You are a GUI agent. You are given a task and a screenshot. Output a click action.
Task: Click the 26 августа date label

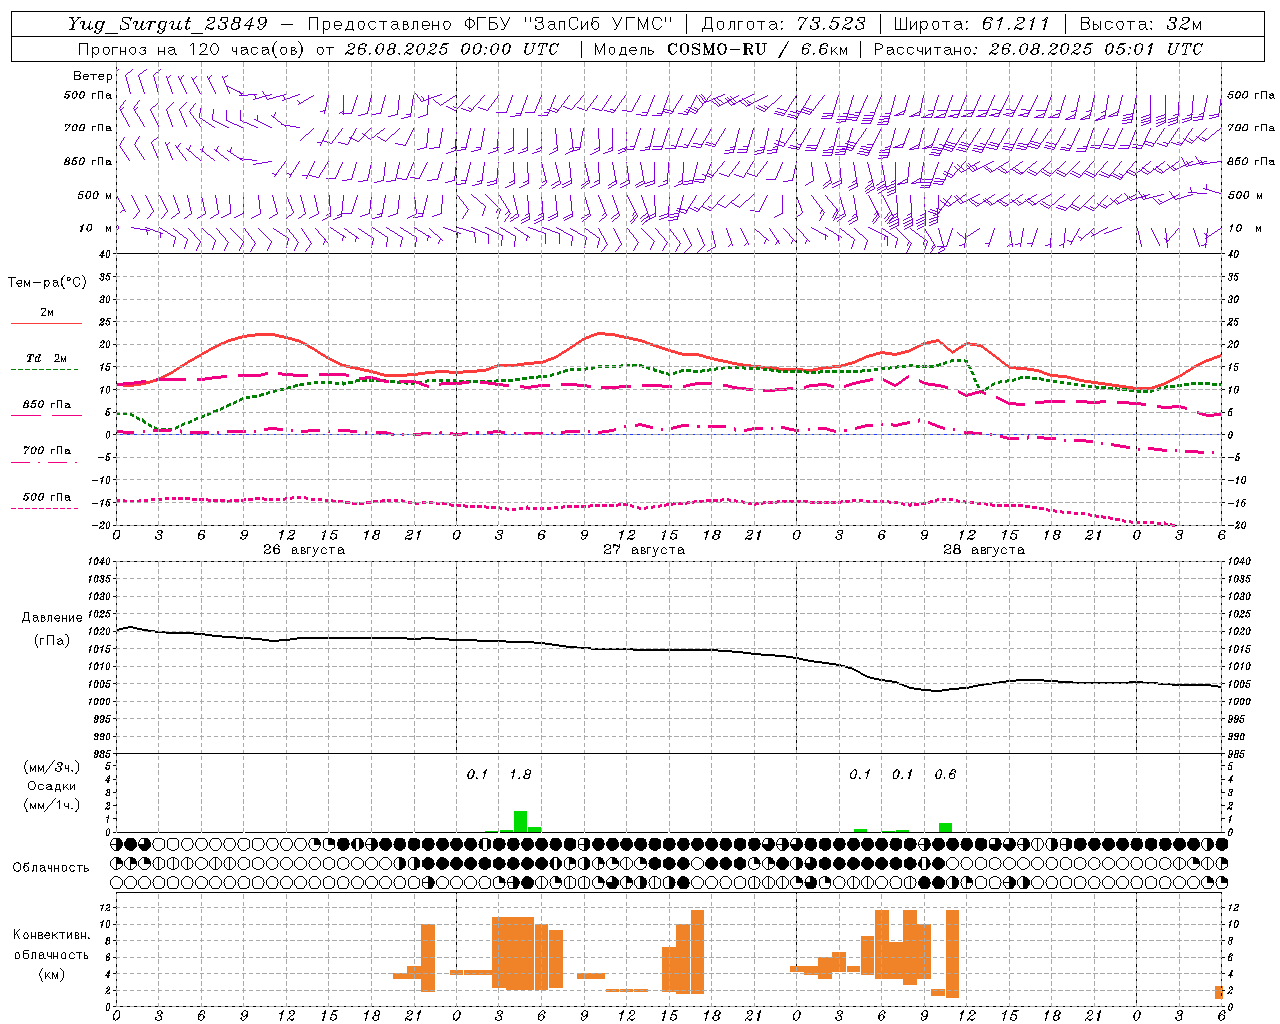[304, 550]
